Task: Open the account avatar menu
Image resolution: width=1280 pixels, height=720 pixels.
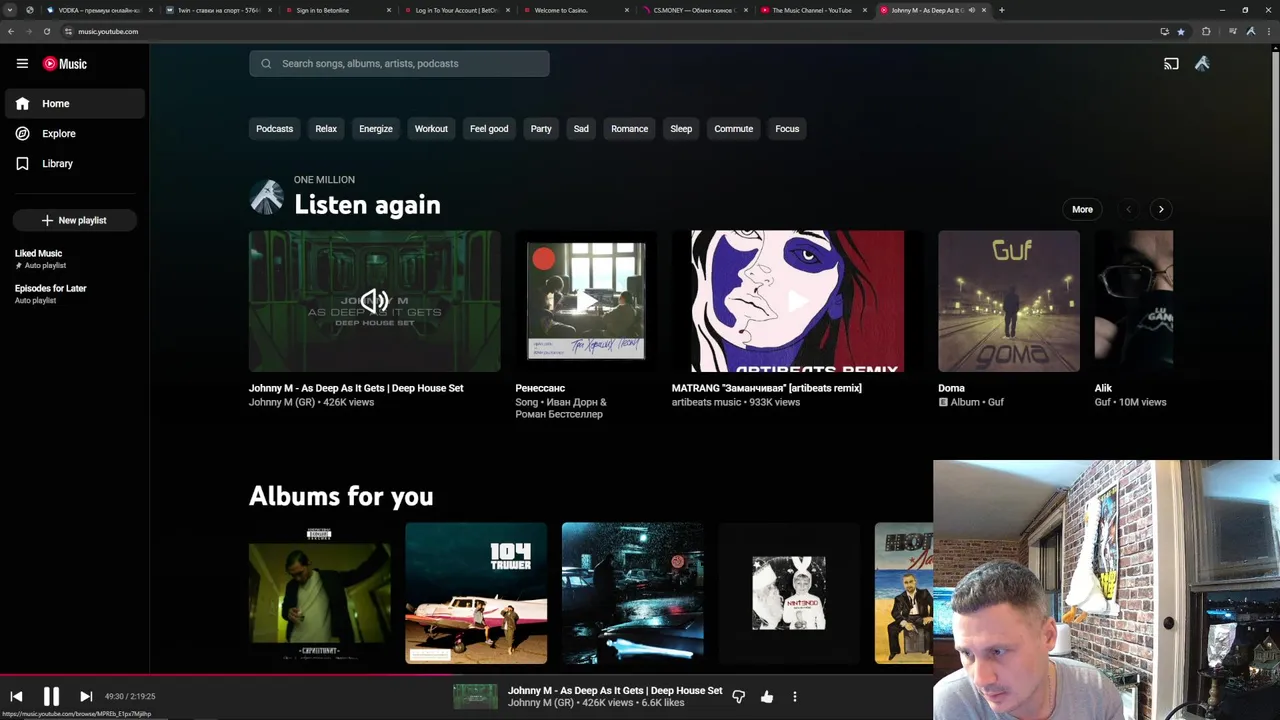Action: coord(1202,63)
